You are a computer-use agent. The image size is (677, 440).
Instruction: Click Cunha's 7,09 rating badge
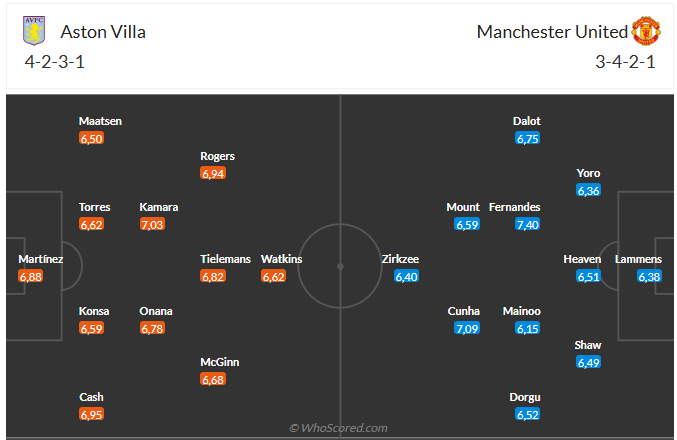(x=467, y=328)
